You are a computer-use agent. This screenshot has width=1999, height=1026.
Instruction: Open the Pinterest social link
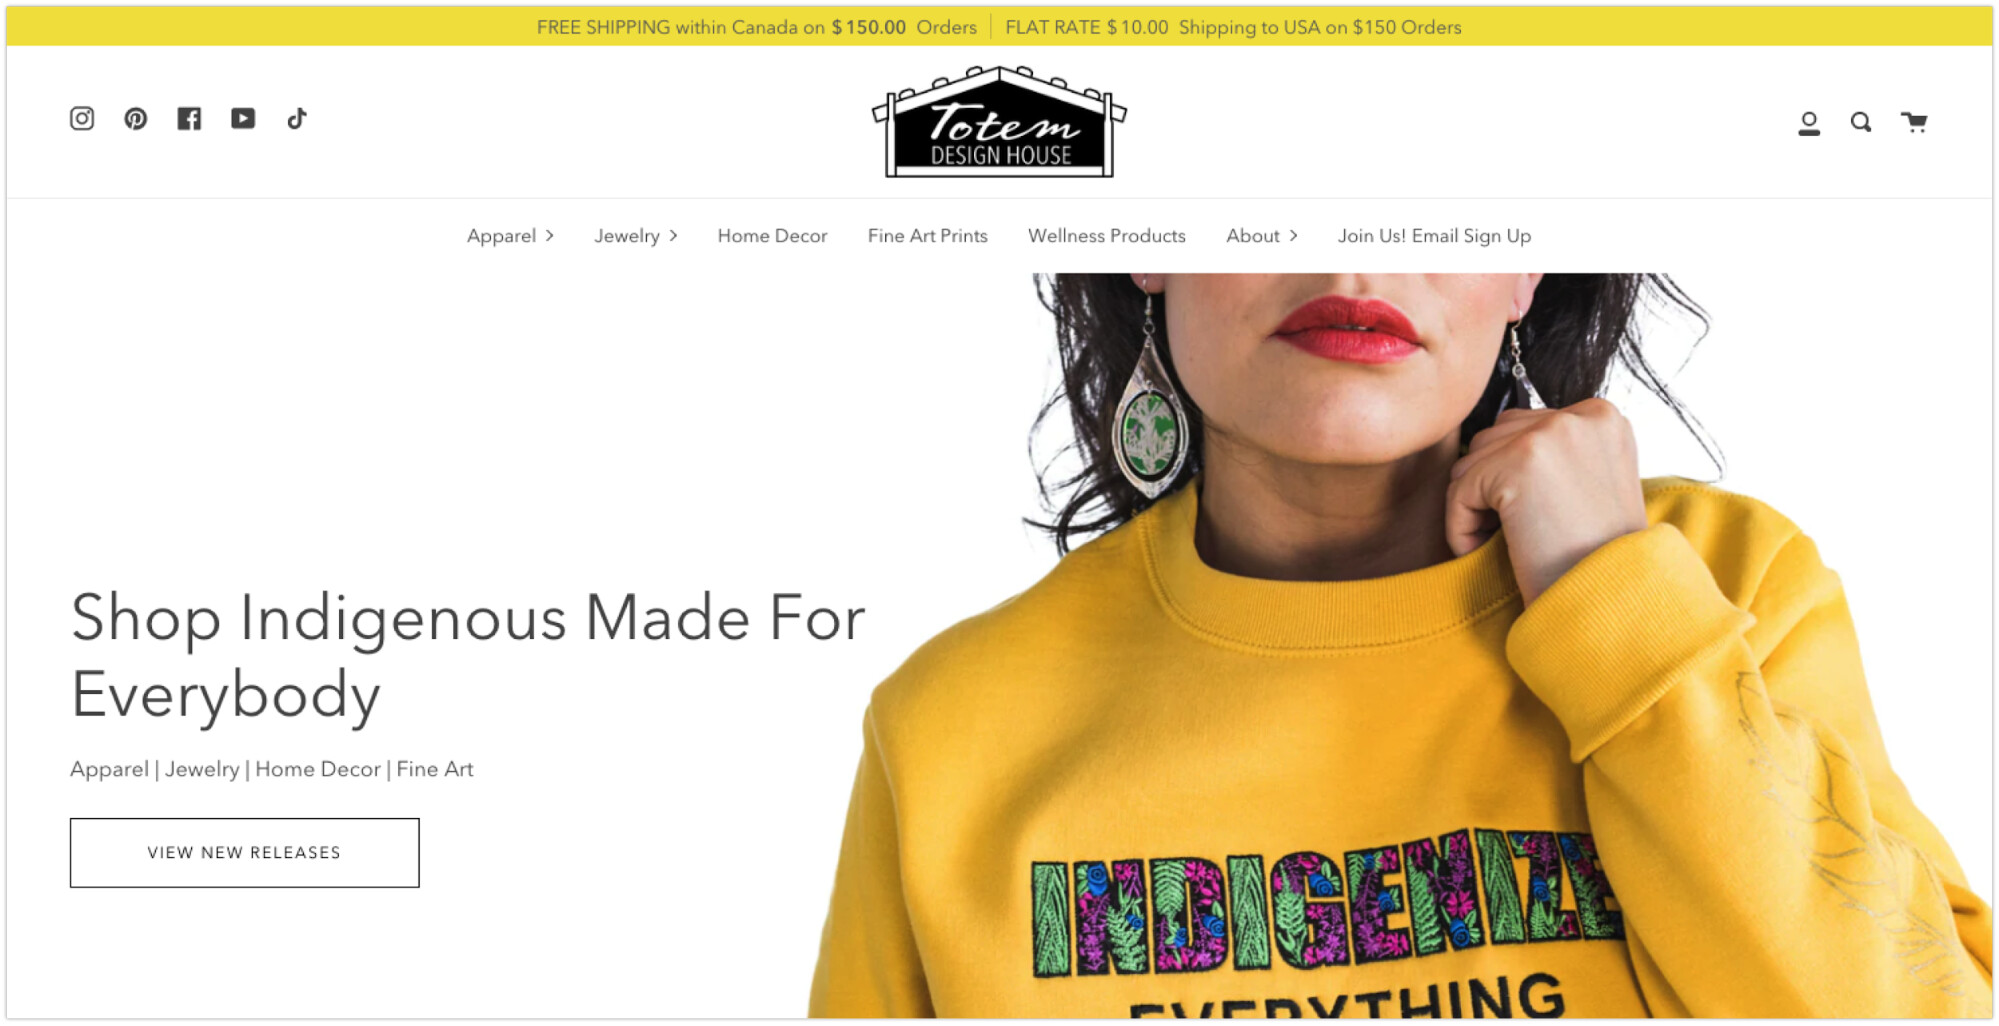pyautogui.click(x=136, y=119)
